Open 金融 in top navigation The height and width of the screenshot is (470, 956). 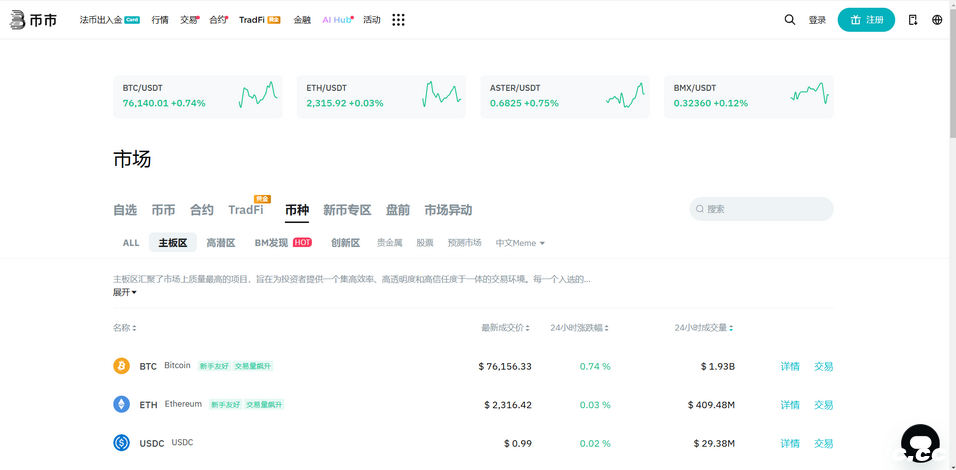pyautogui.click(x=302, y=20)
